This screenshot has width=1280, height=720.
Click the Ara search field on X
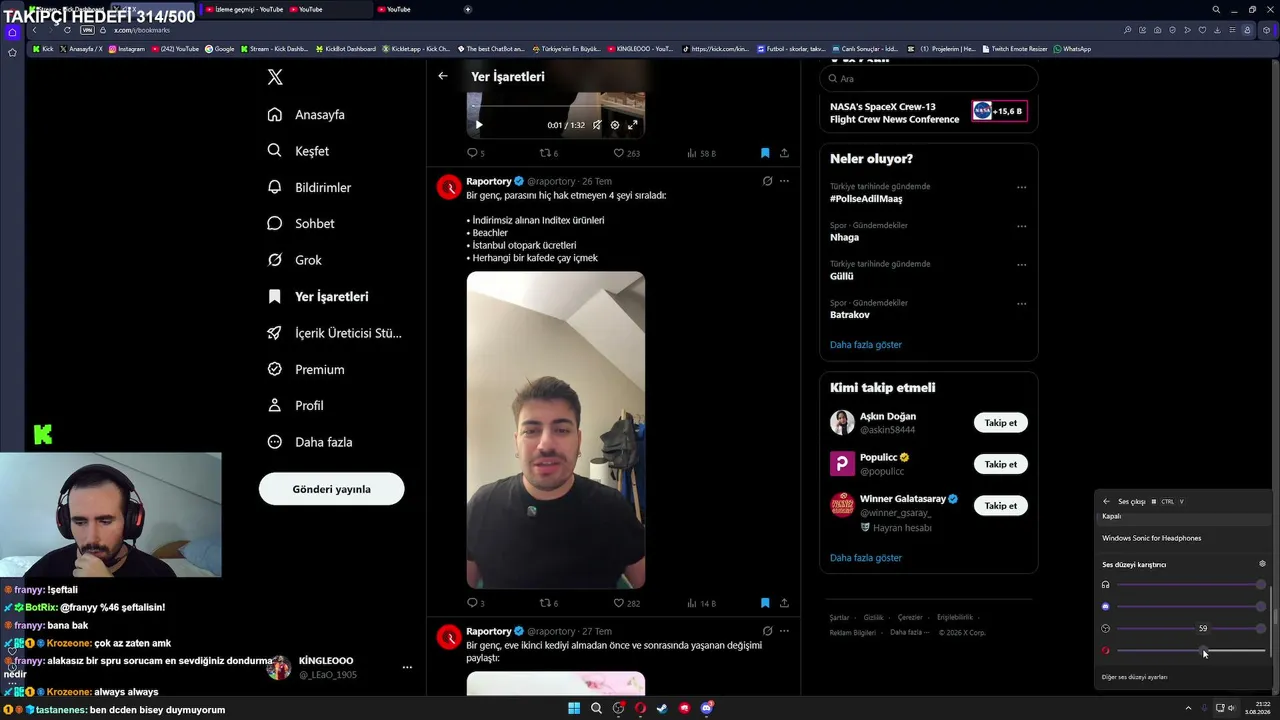(x=929, y=79)
